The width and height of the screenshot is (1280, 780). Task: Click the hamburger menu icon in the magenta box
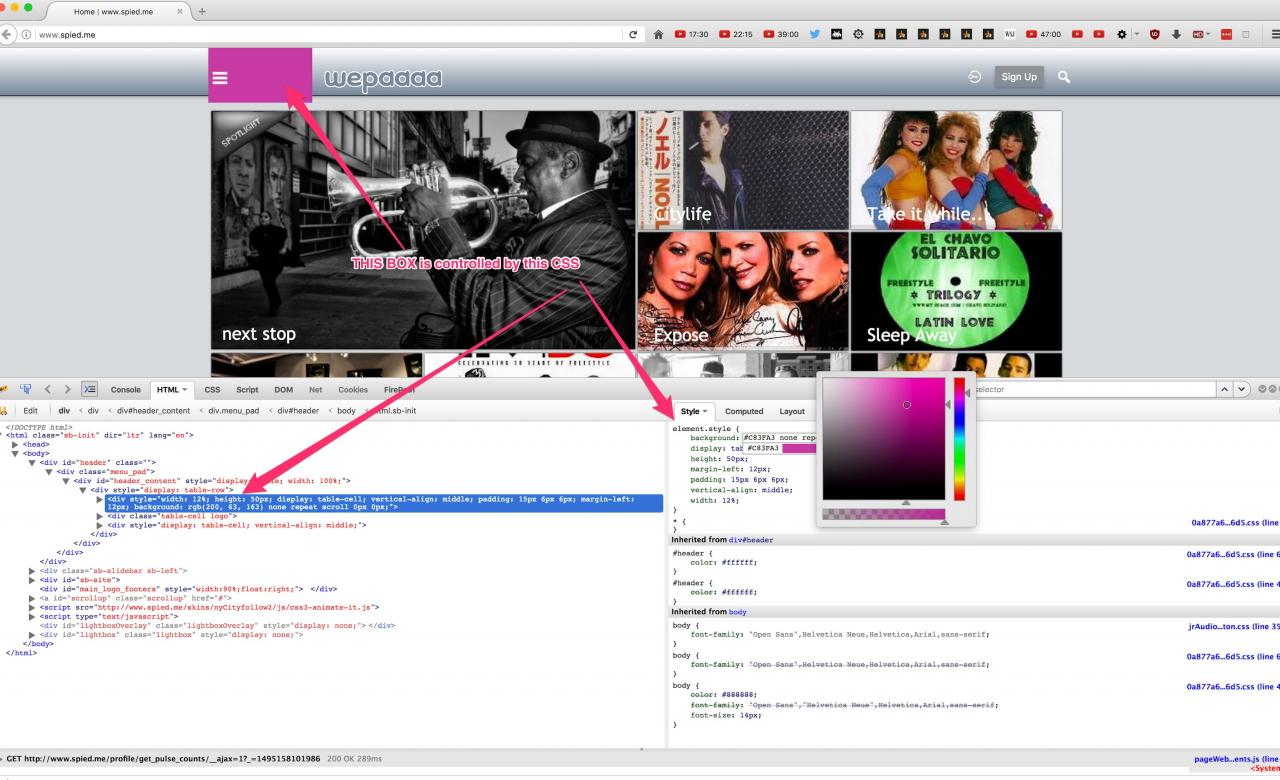pos(220,78)
